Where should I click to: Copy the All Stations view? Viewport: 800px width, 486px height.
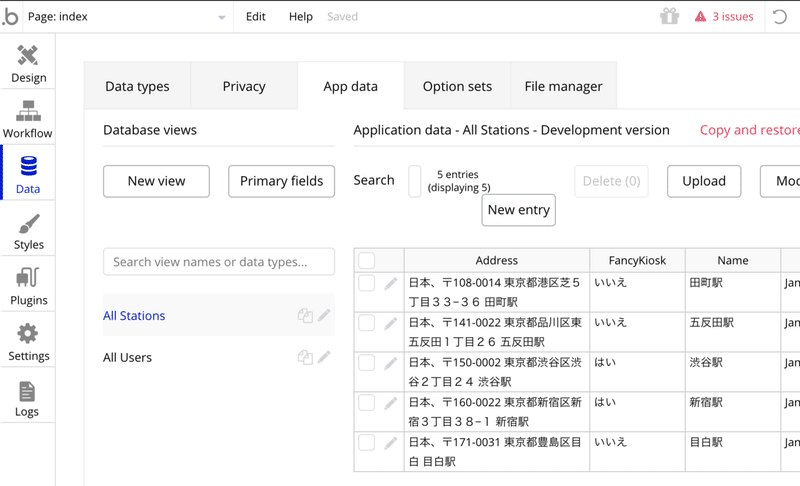click(305, 316)
